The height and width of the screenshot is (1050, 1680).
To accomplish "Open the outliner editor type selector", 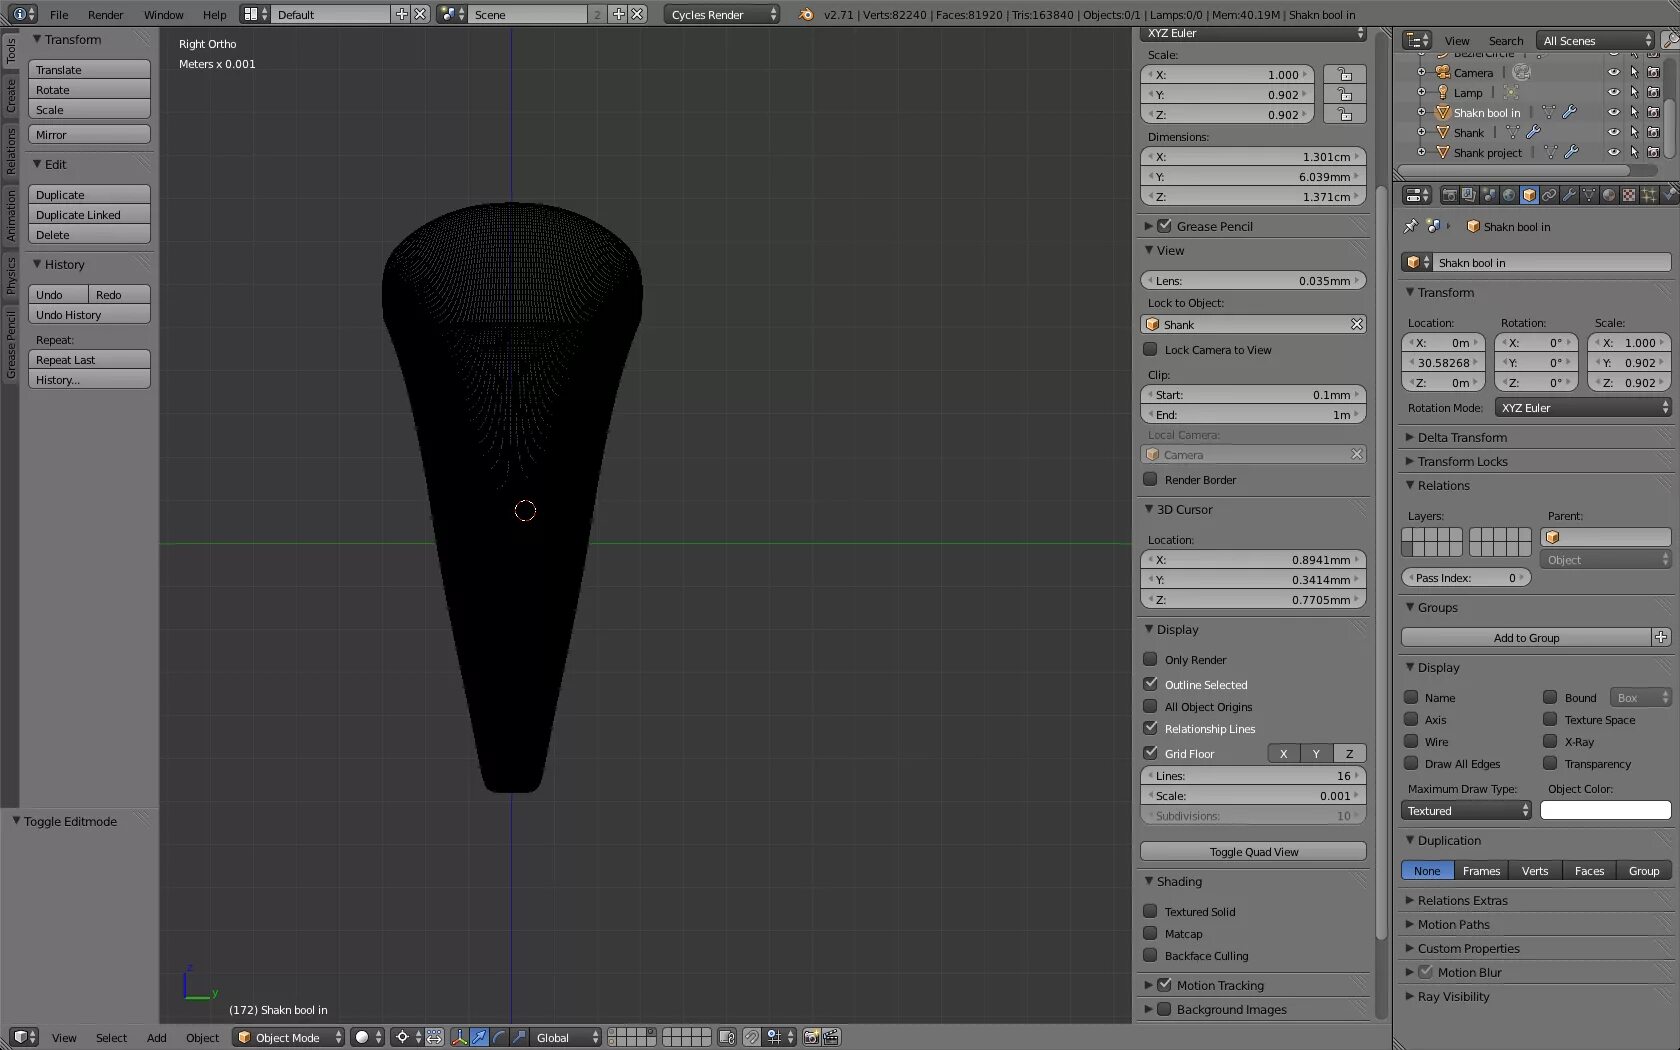I will [1417, 40].
